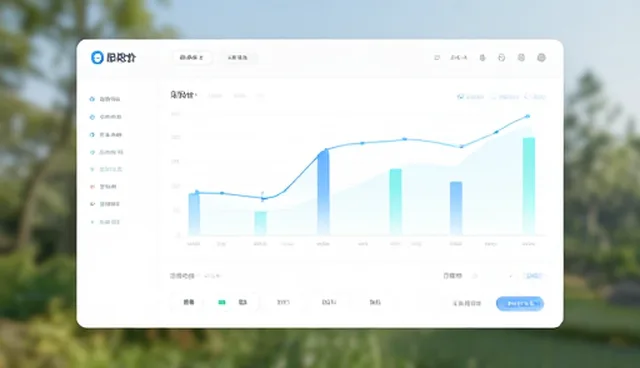This screenshot has height=368, width=640.
Task: Open the last sidebar menu entry
Action: coord(105,222)
